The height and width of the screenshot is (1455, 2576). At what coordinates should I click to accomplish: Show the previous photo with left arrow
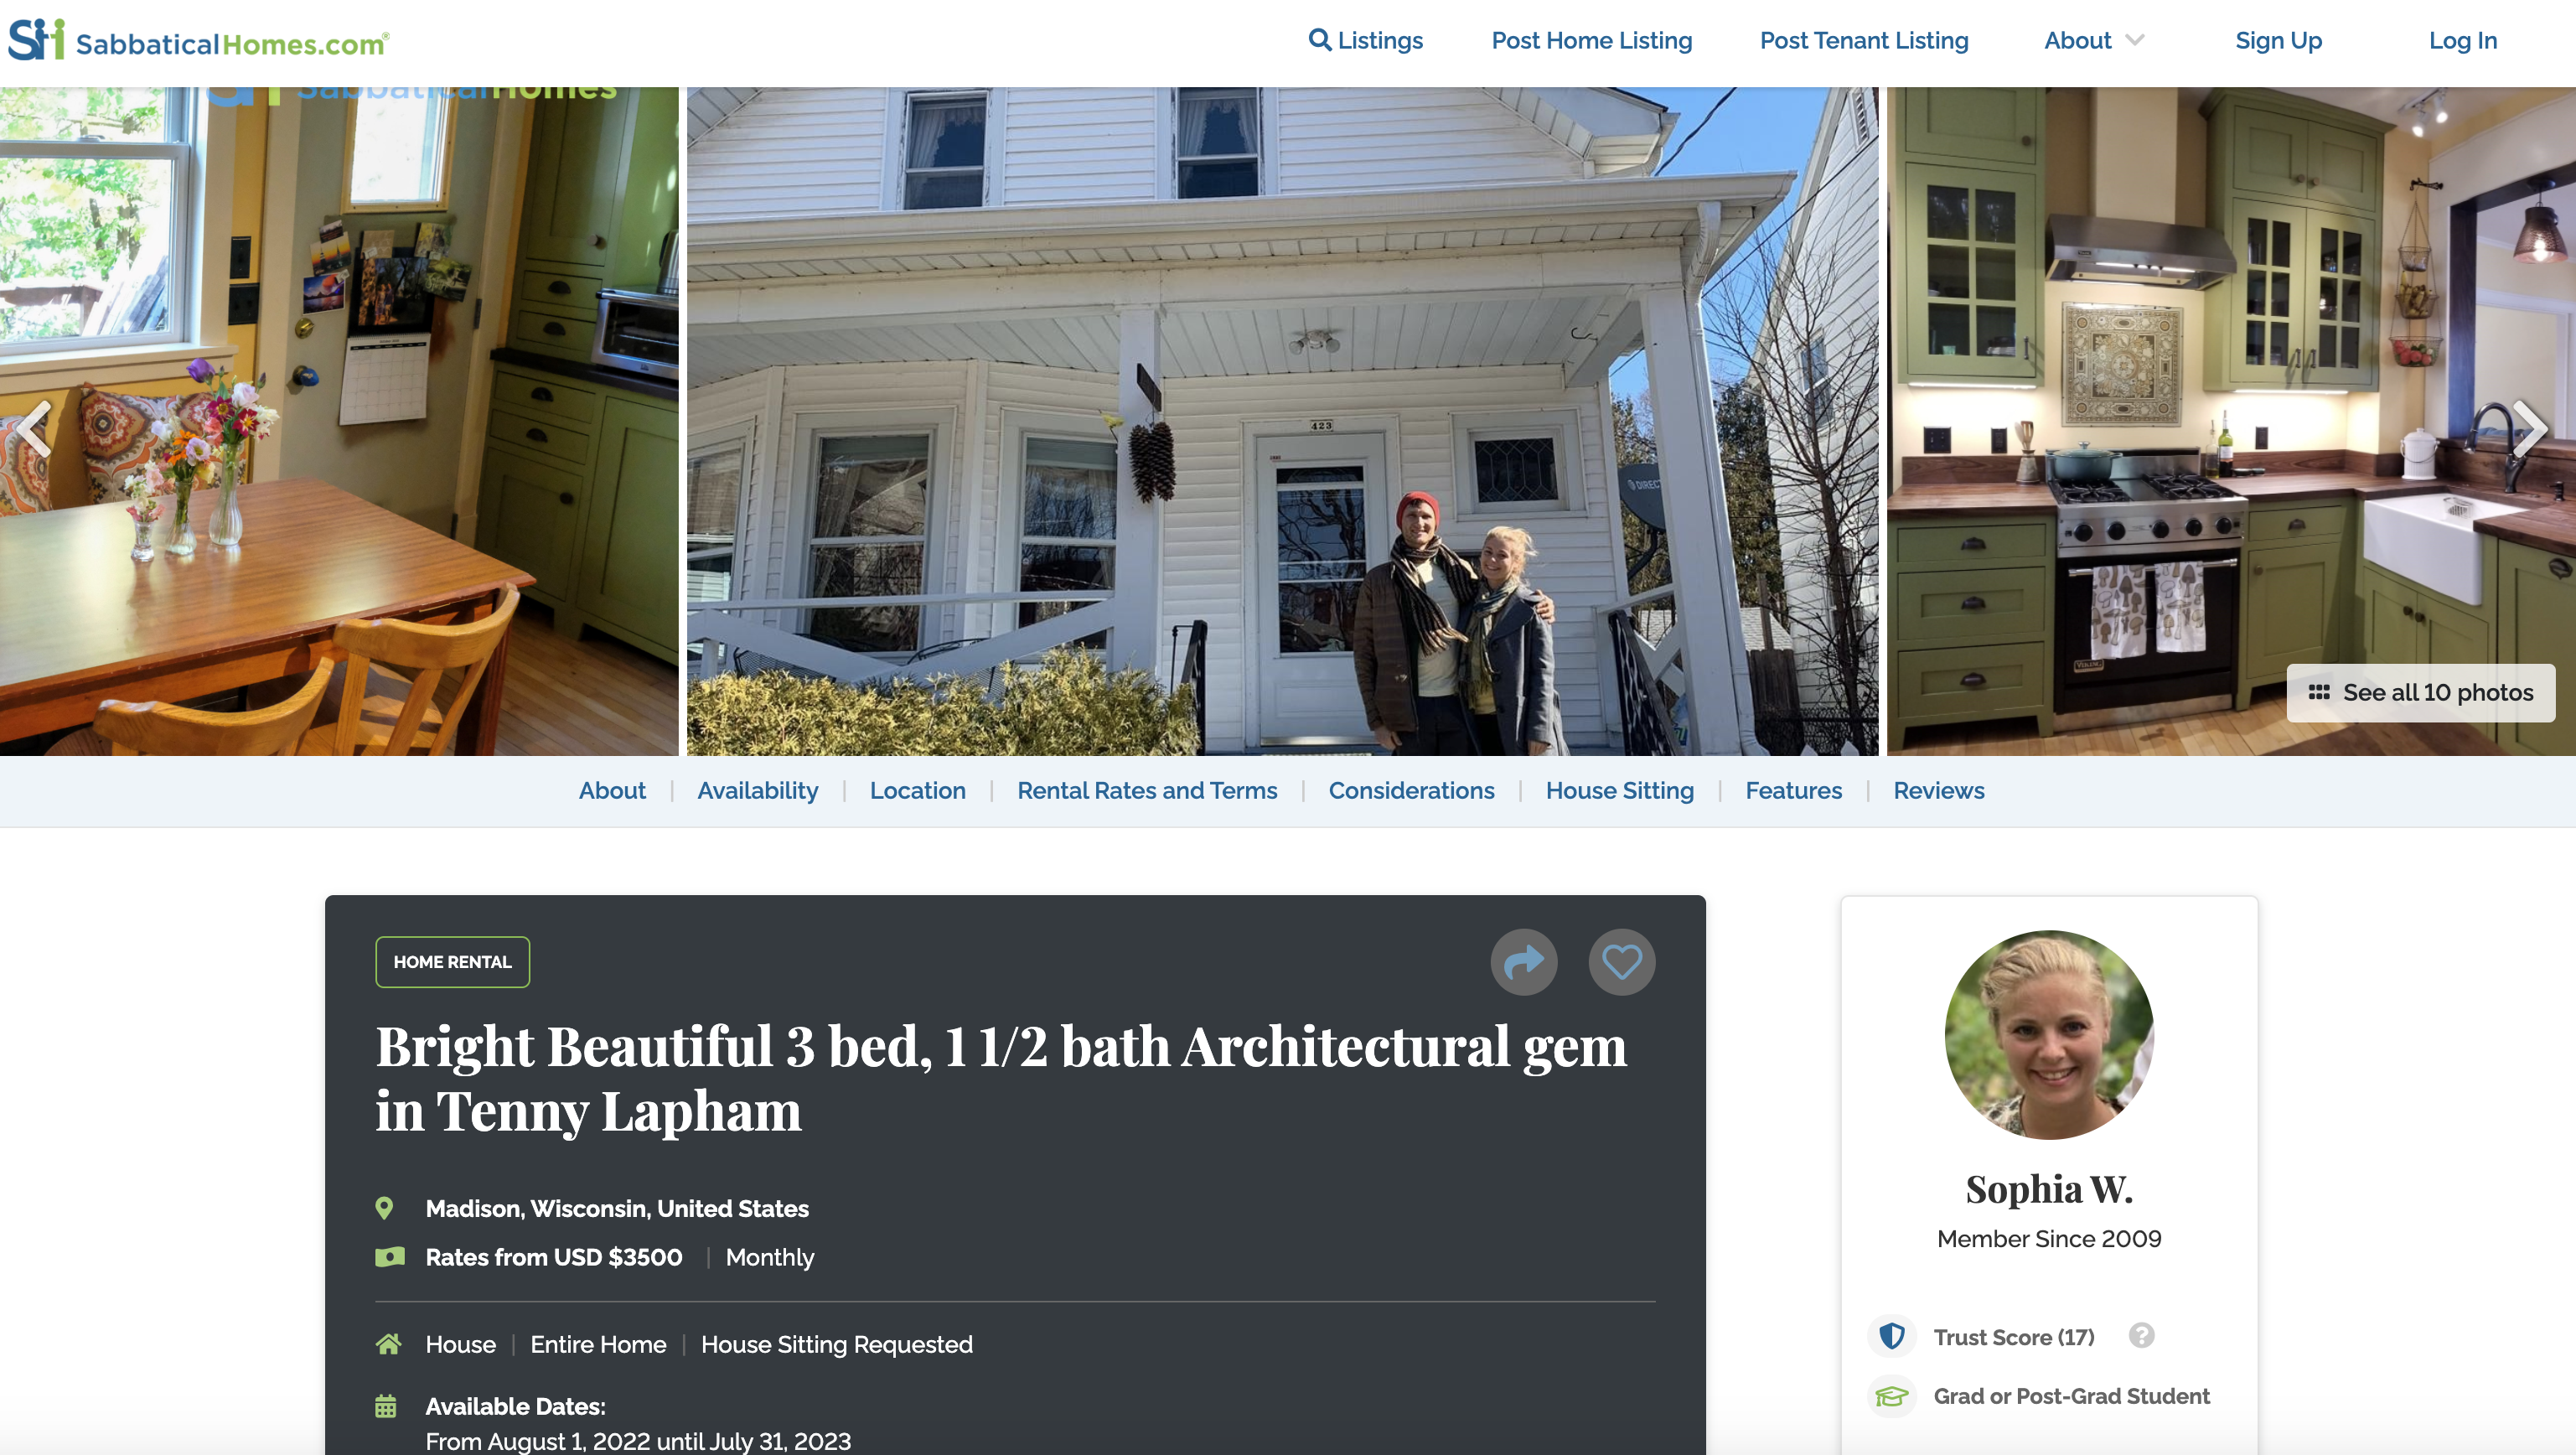35,429
